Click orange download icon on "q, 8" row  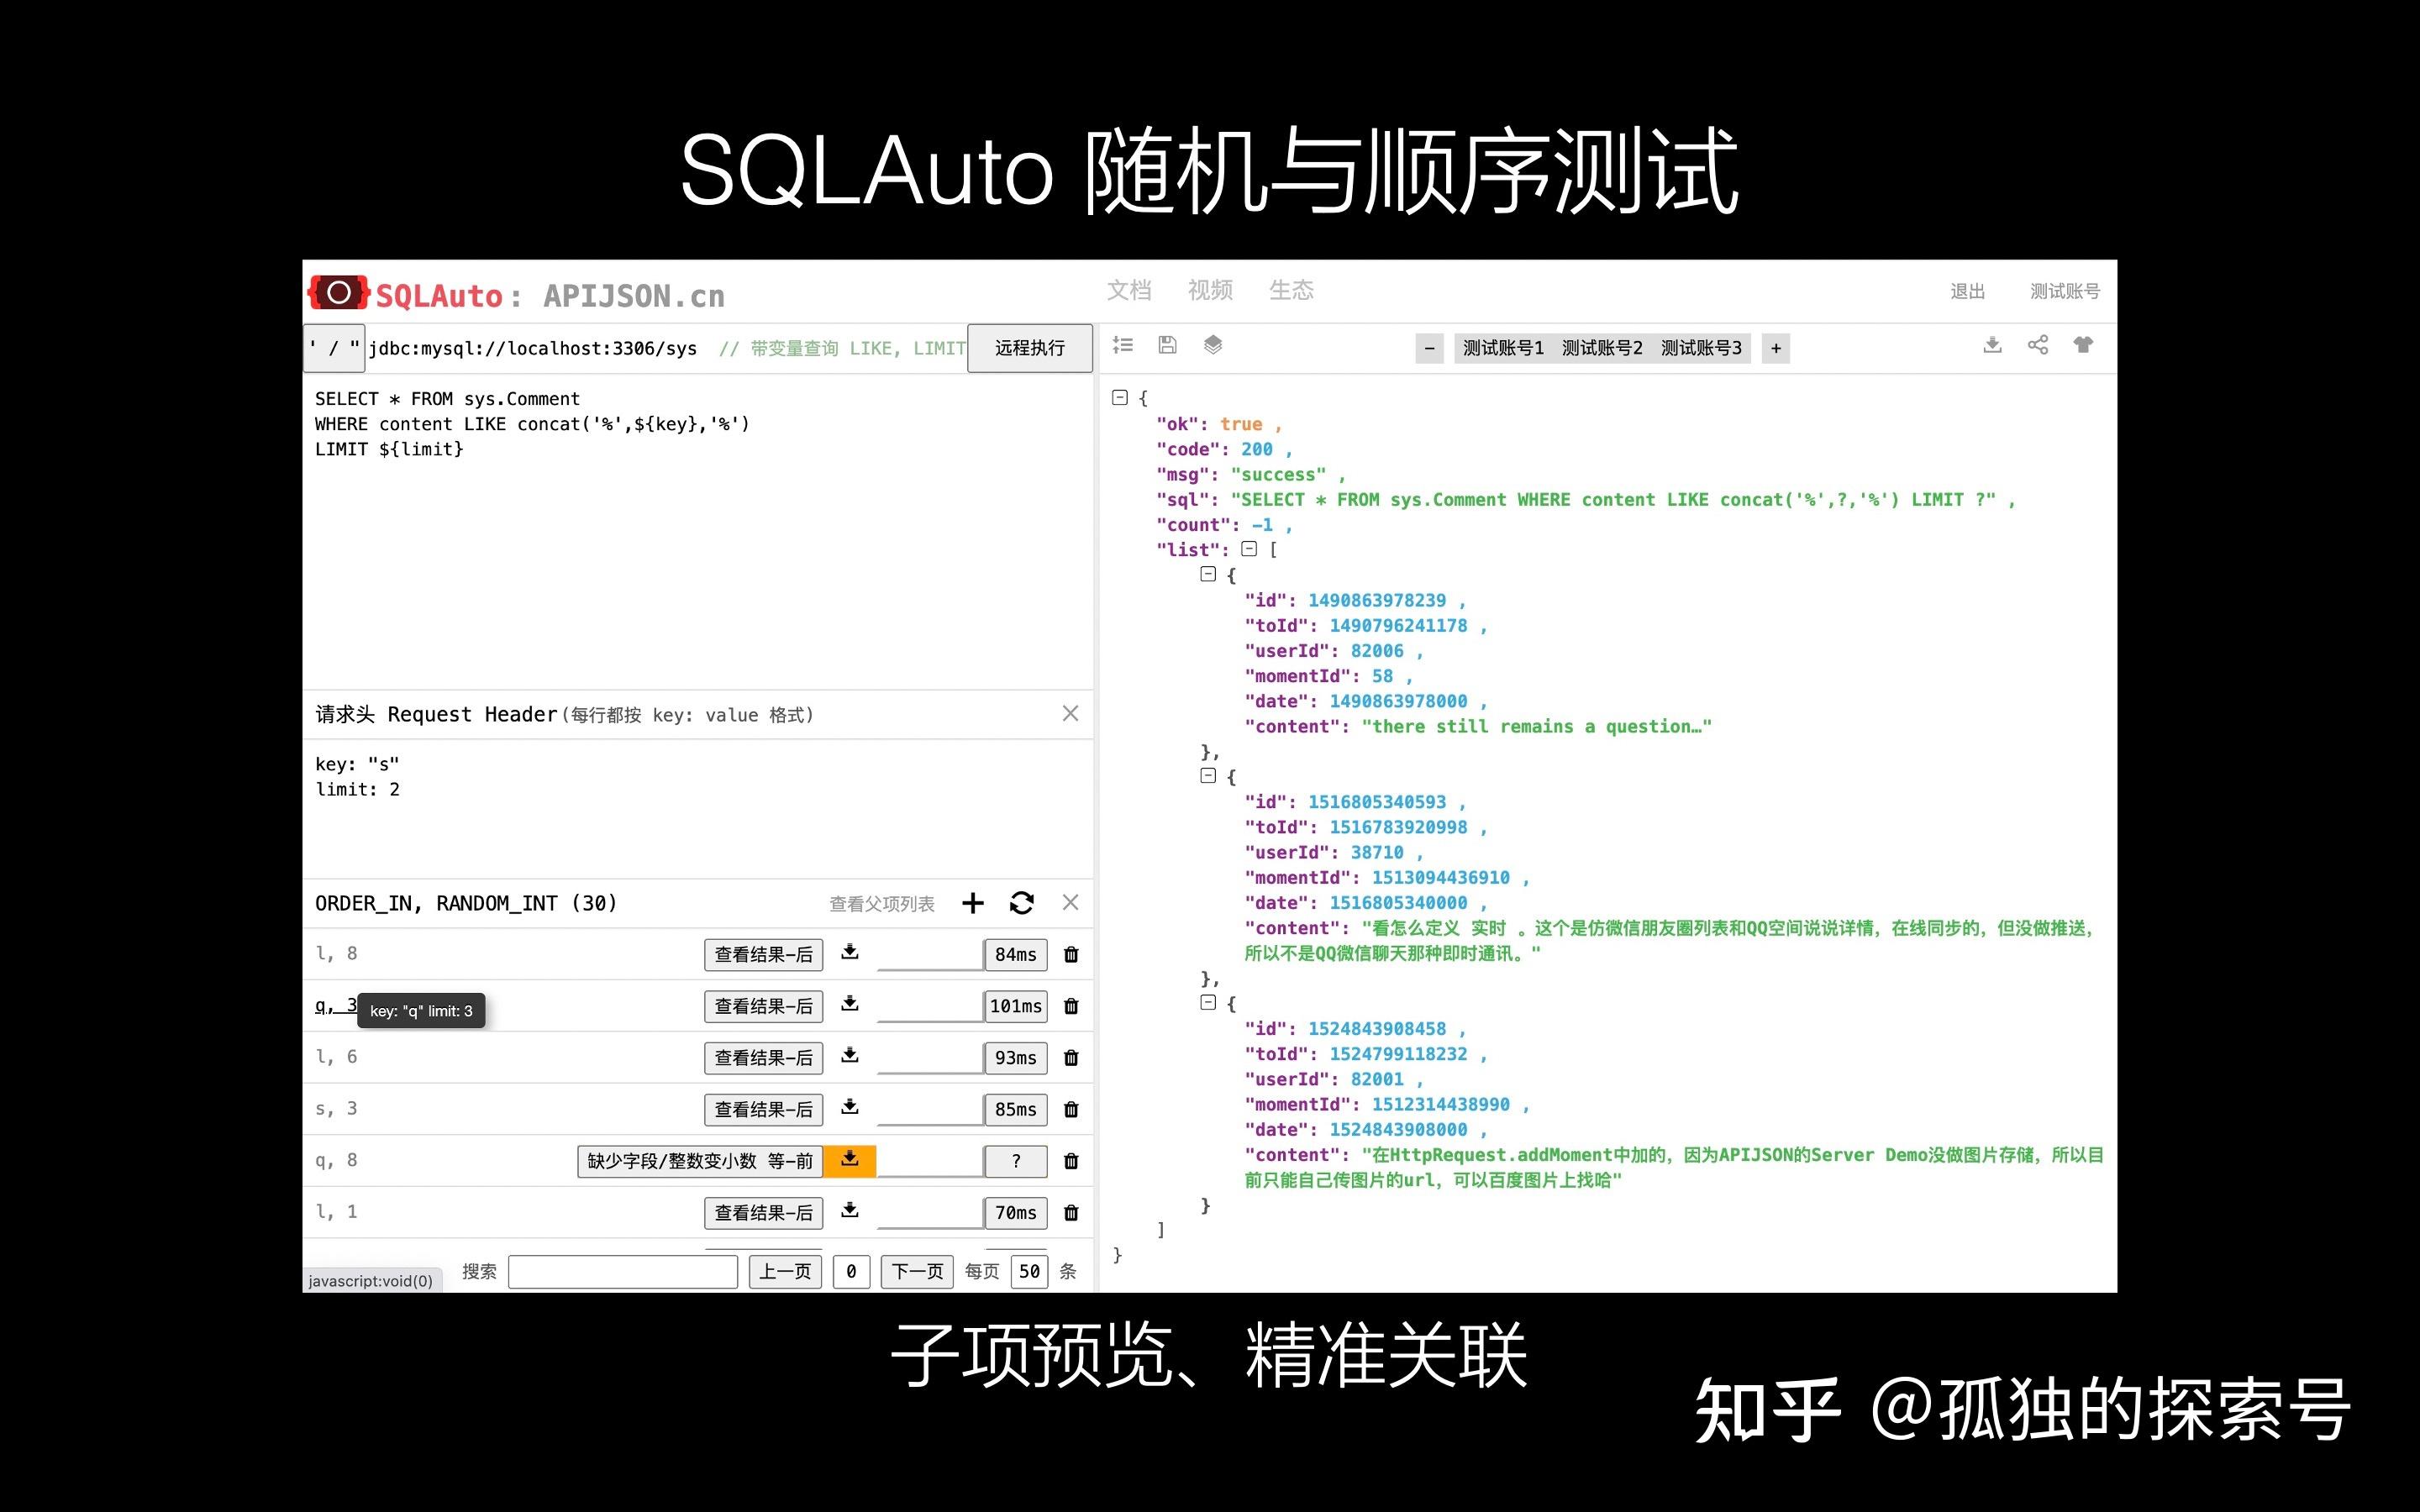coord(849,1160)
